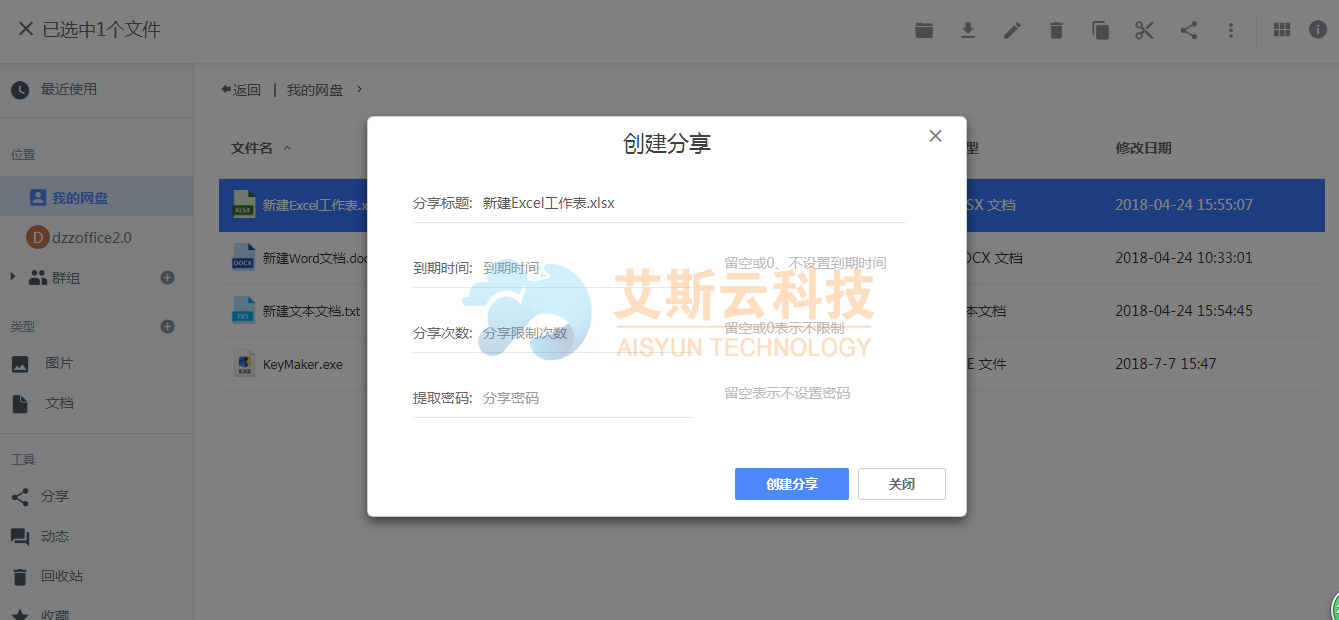The width and height of the screenshot is (1339, 620).
Task: Click the delete trash icon in toolbar
Action: (x=1056, y=30)
